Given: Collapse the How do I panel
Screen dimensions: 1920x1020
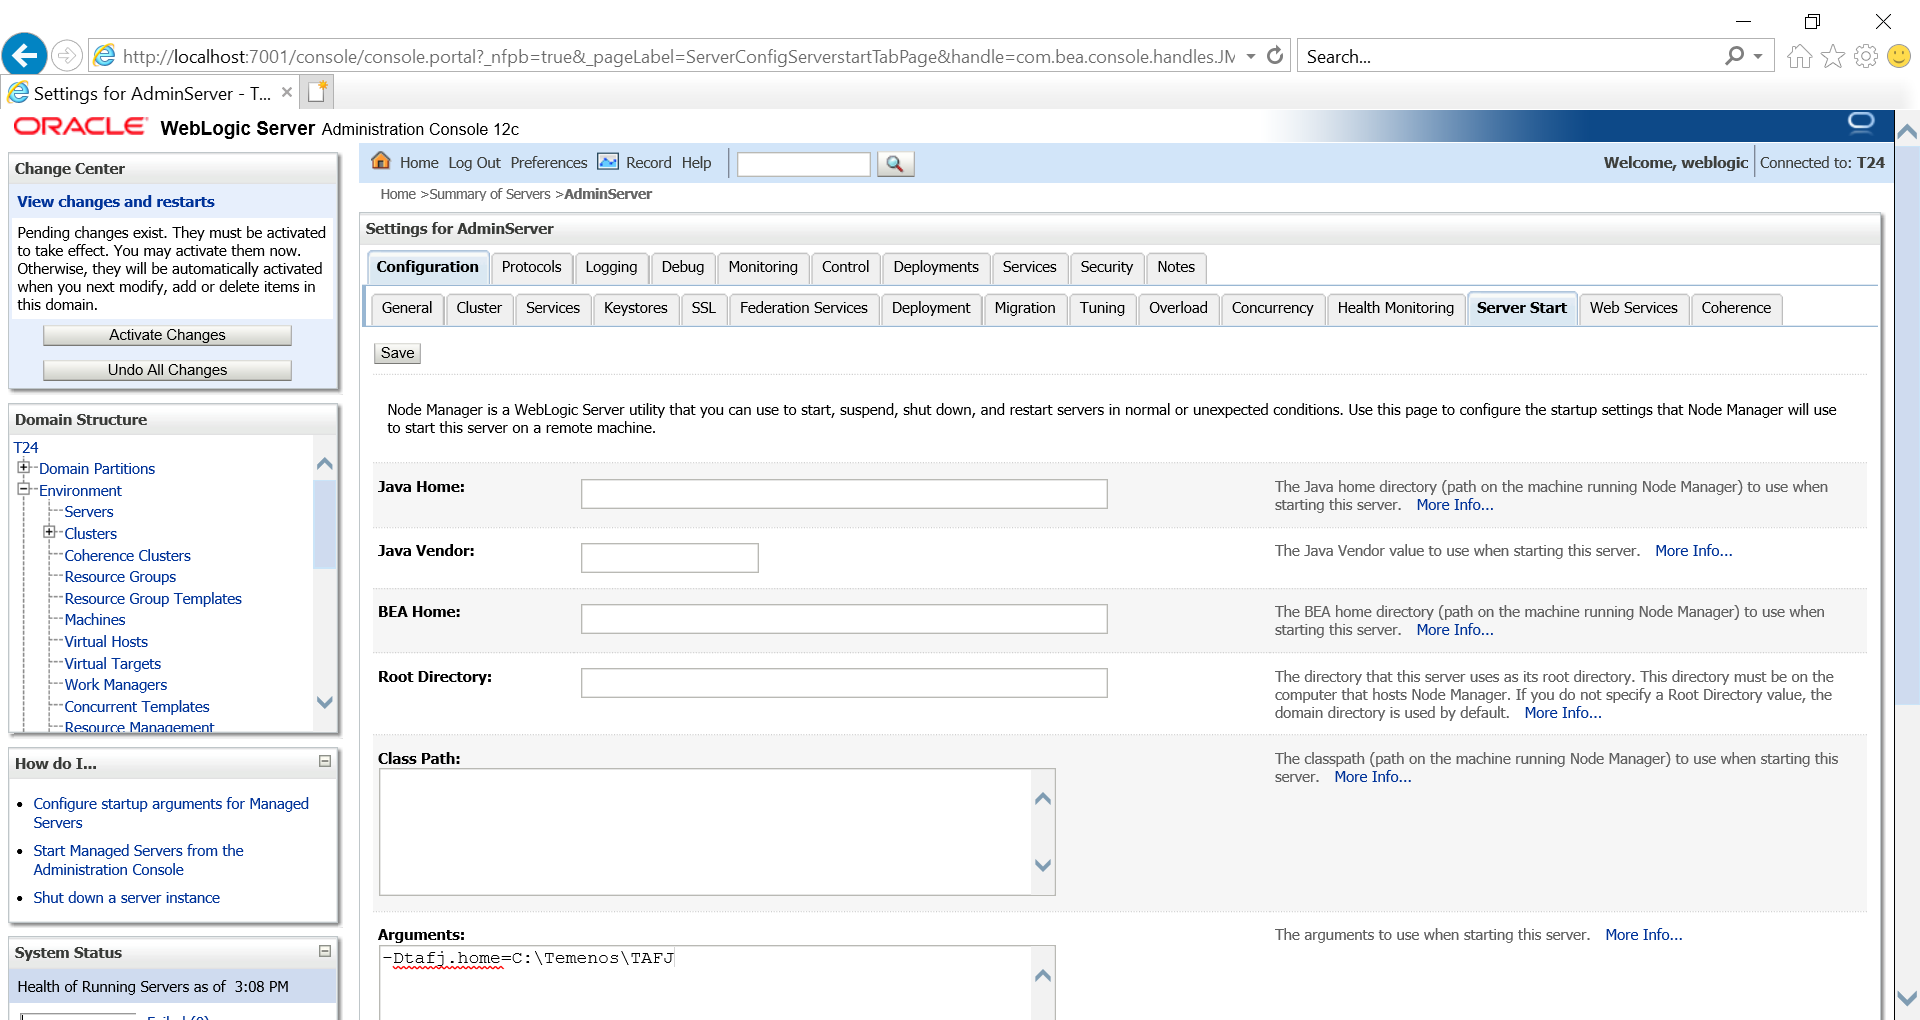Looking at the screenshot, I should click(325, 761).
